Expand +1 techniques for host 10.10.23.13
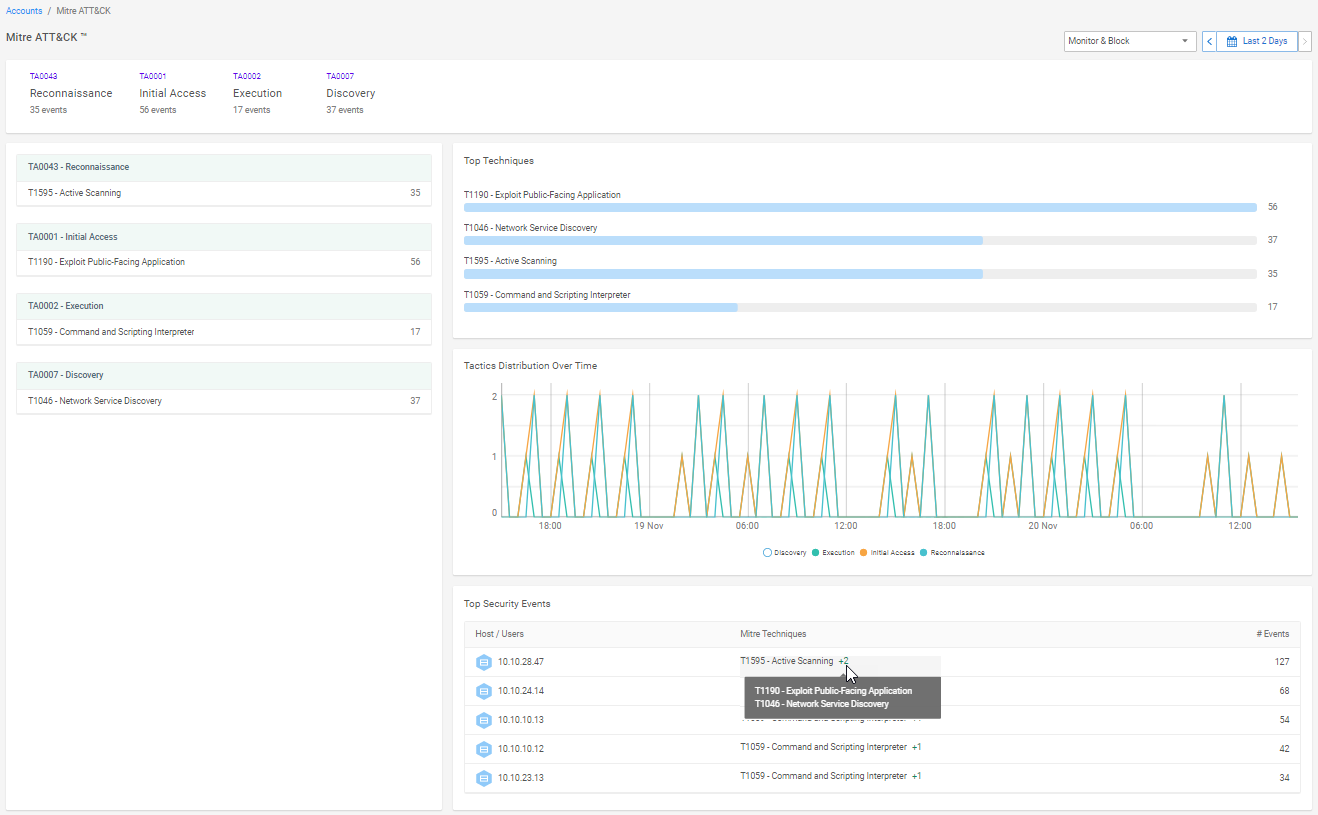The width and height of the screenshot is (1318, 815). [x=916, y=776]
